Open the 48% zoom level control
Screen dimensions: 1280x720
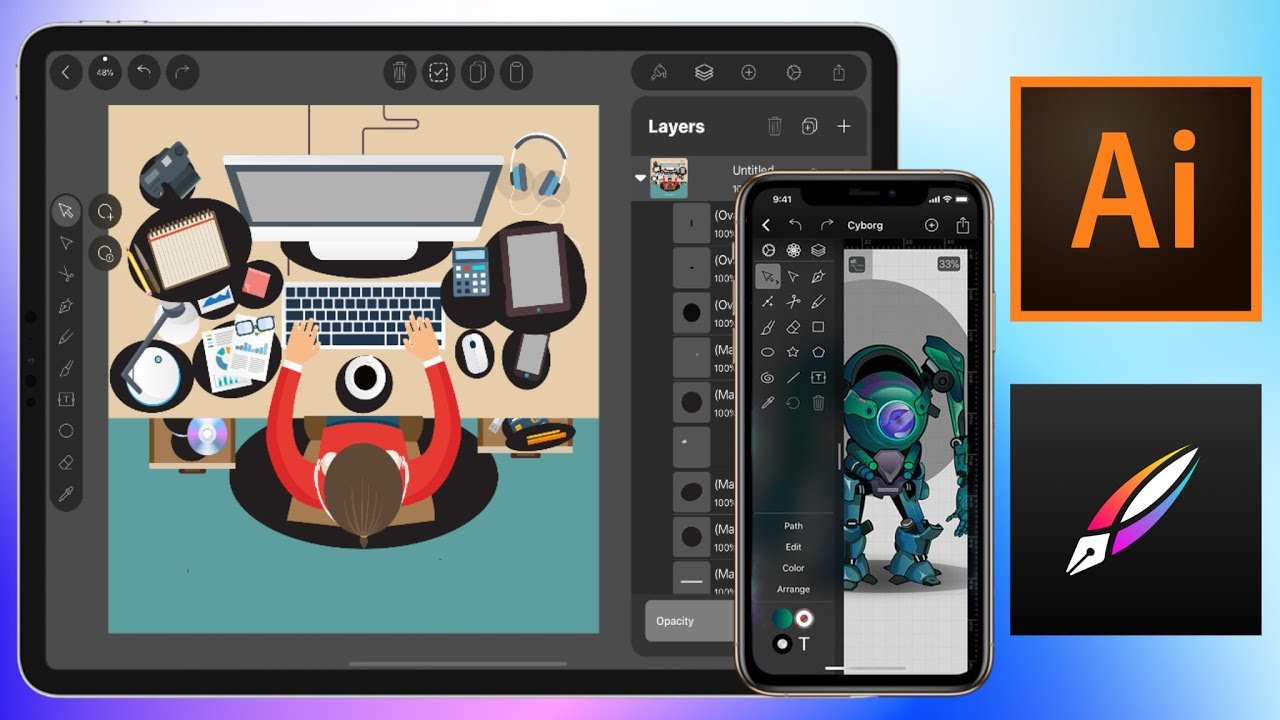tap(104, 72)
